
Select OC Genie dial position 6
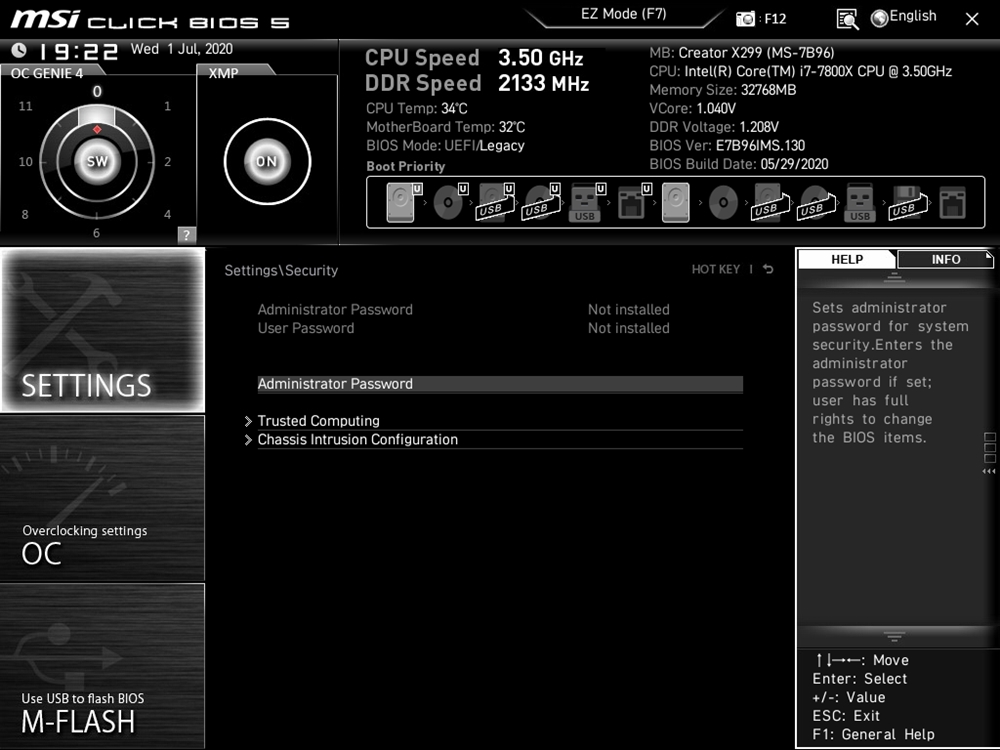(x=96, y=233)
